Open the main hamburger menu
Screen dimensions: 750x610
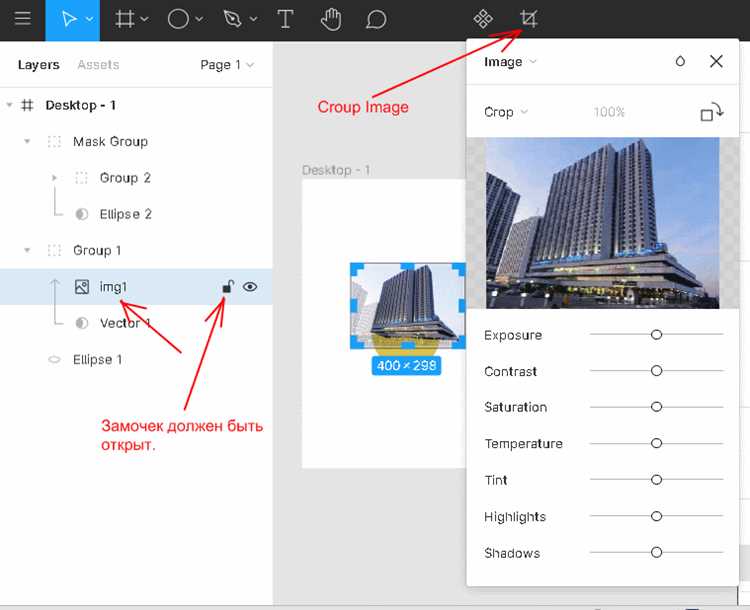pyautogui.click(x=22, y=19)
